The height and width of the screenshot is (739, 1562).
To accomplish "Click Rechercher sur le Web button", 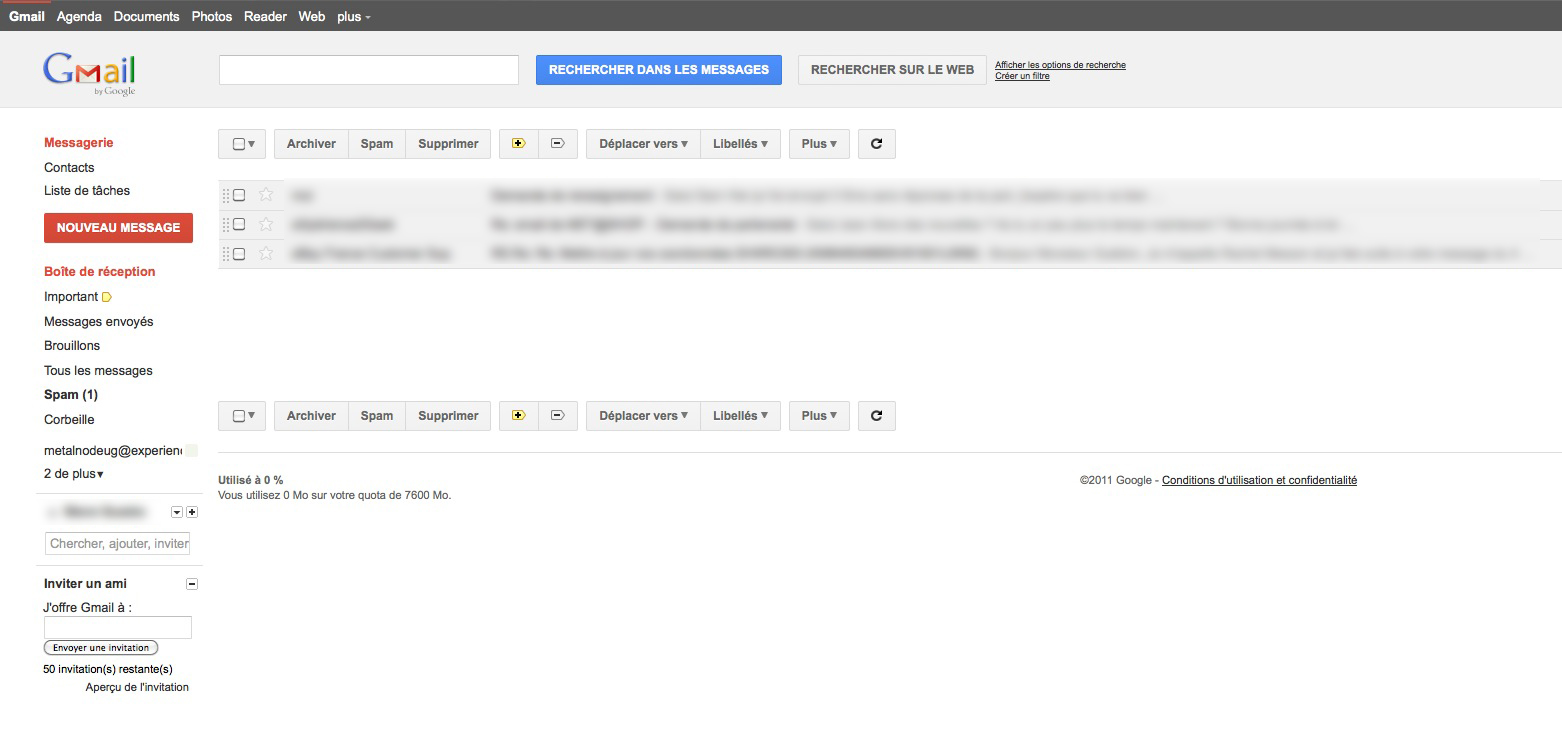I will [892, 70].
